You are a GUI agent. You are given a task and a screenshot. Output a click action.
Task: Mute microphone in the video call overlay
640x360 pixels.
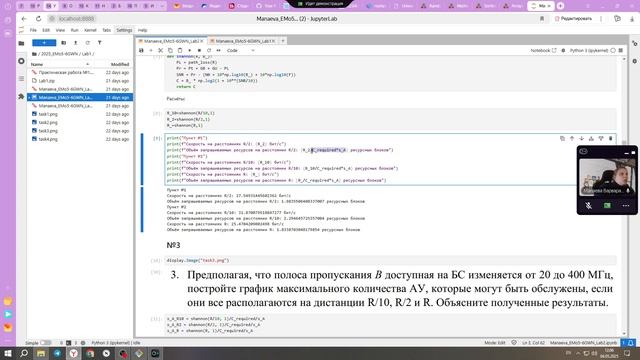click(x=589, y=206)
